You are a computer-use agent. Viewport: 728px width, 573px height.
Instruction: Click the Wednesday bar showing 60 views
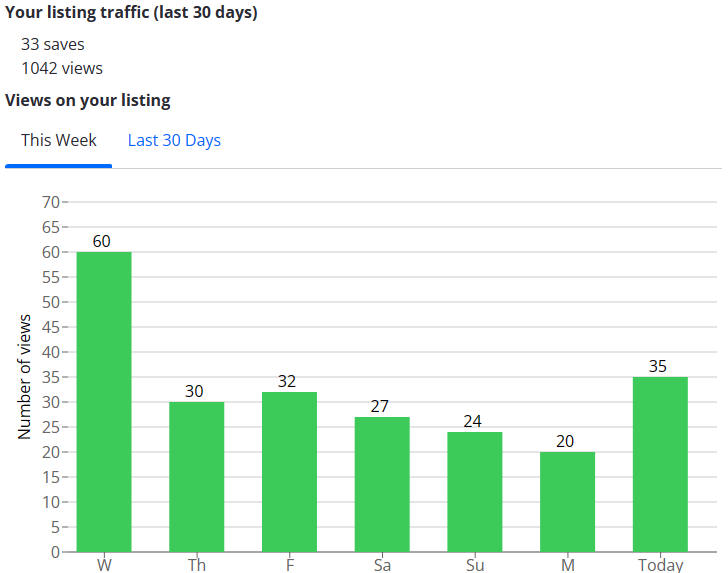click(104, 402)
